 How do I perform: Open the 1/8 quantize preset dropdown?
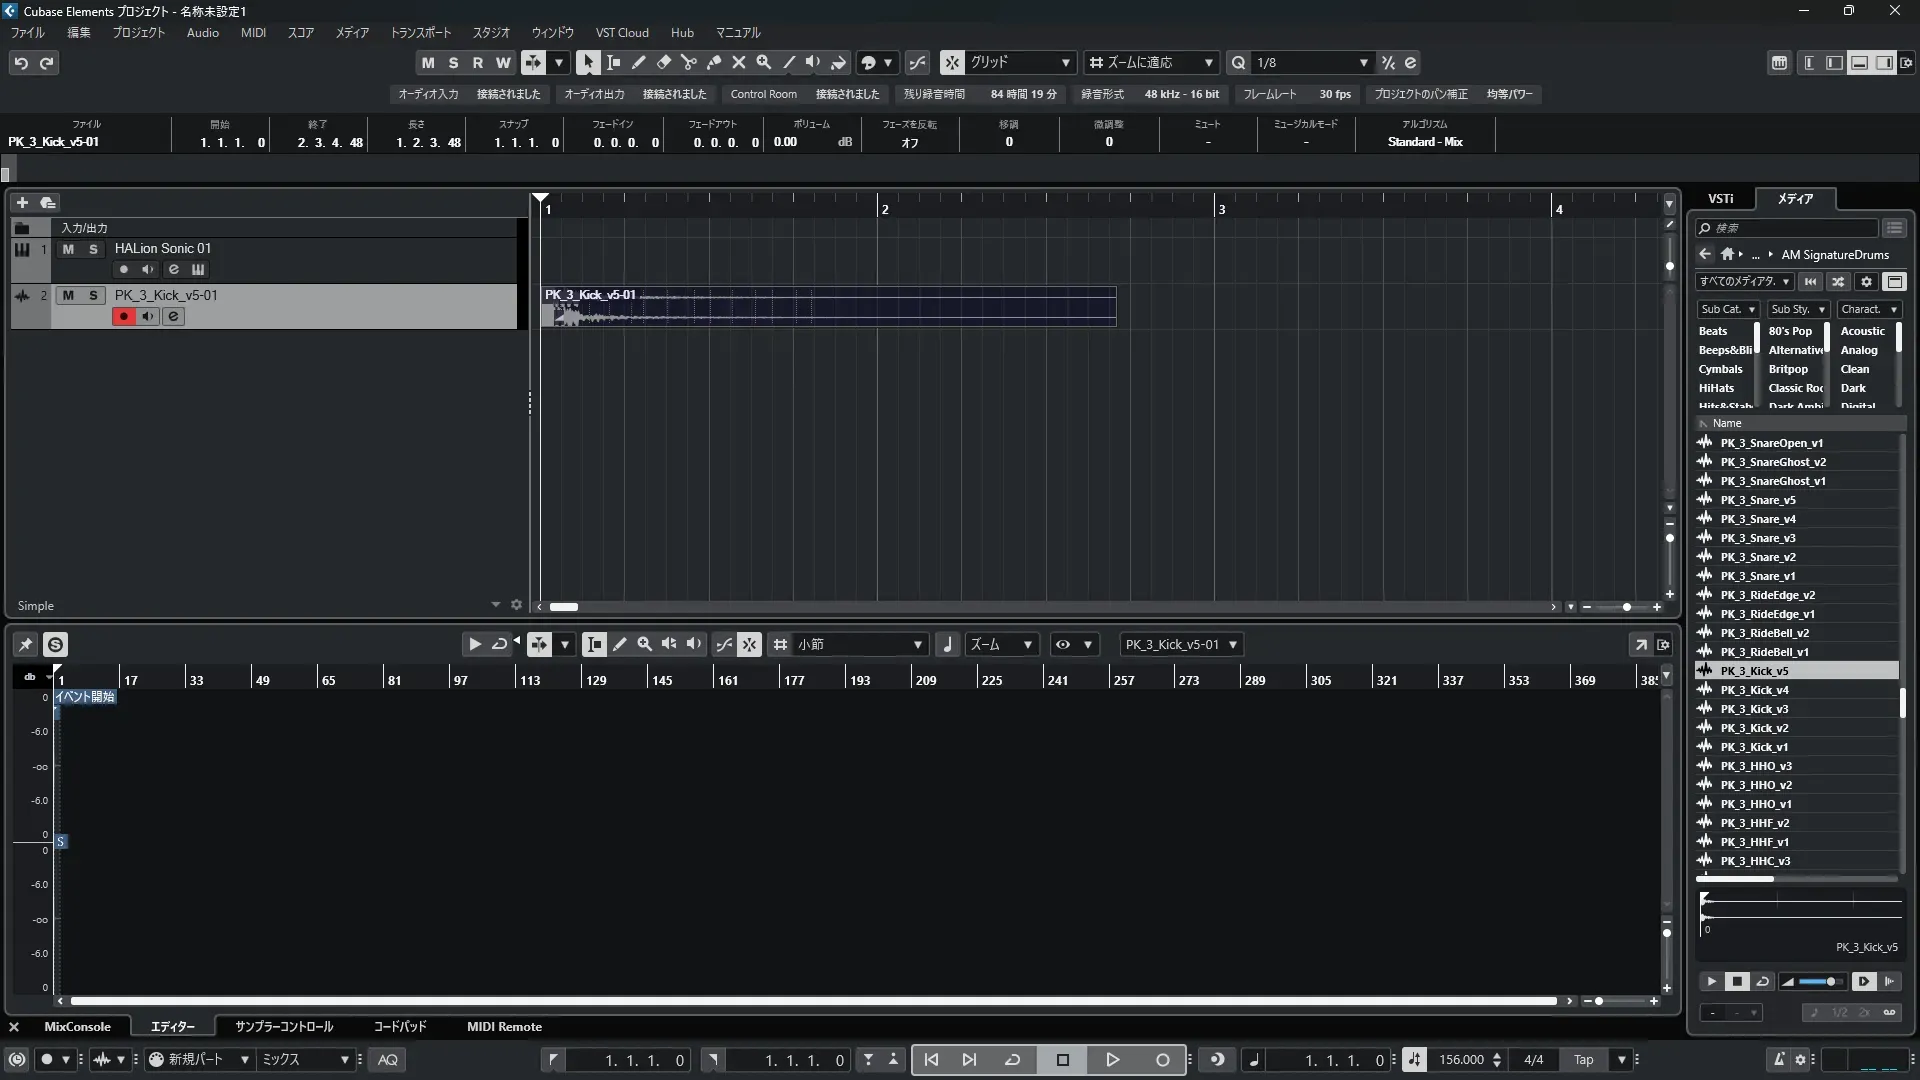[x=1312, y=62]
